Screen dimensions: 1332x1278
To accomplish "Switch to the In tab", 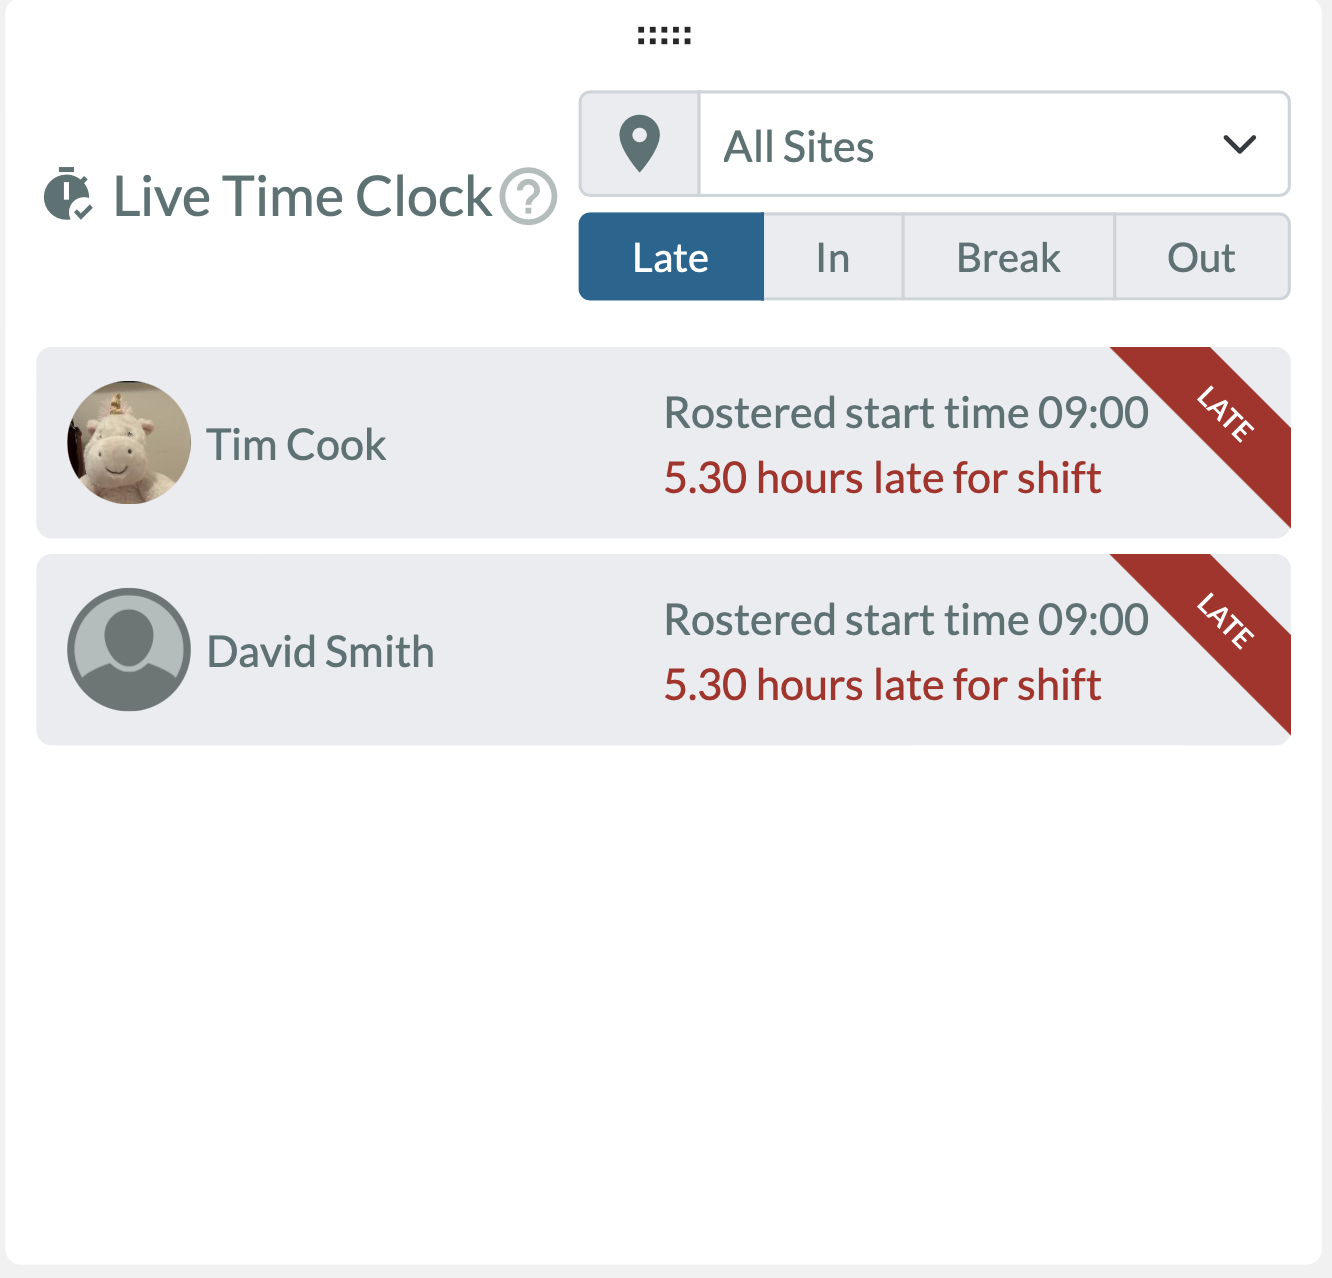I will click(833, 257).
